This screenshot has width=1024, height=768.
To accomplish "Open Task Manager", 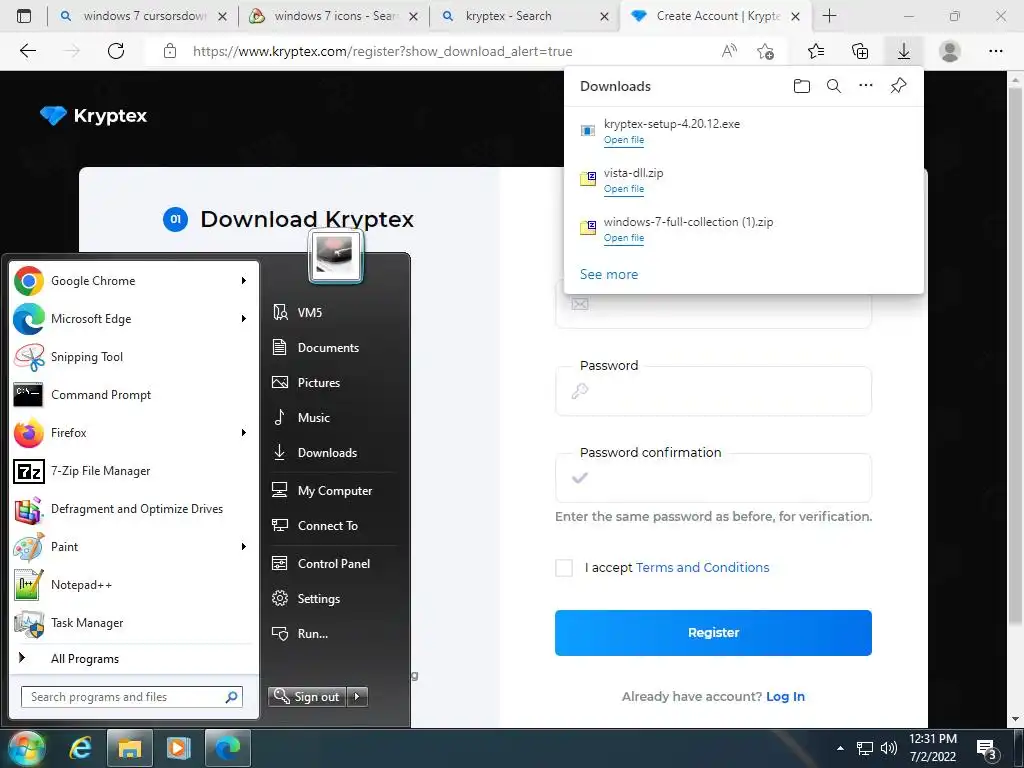I will click(134, 623).
